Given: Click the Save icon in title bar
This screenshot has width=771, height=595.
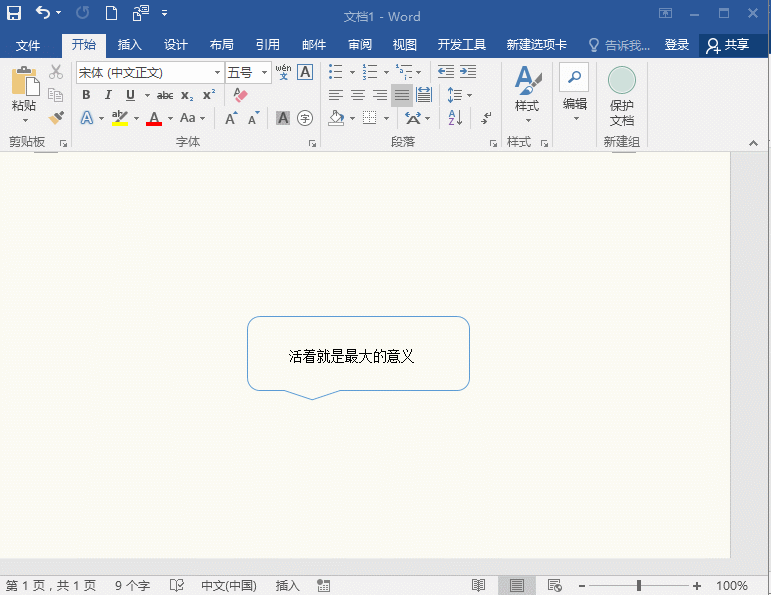Looking at the screenshot, I should point(14,13).
